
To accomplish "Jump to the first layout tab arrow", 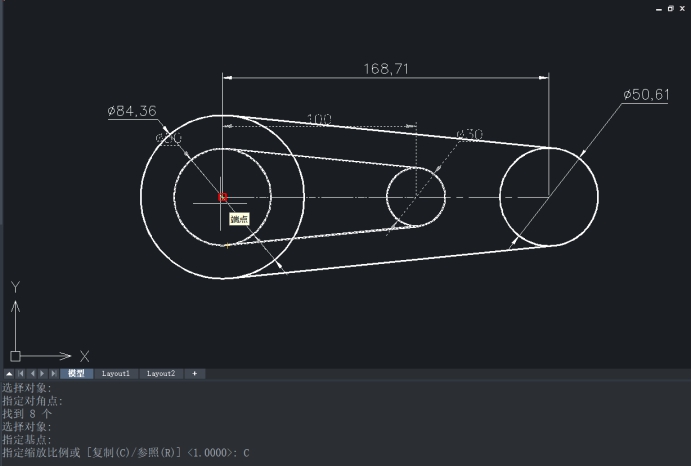I will click(20, 373).
